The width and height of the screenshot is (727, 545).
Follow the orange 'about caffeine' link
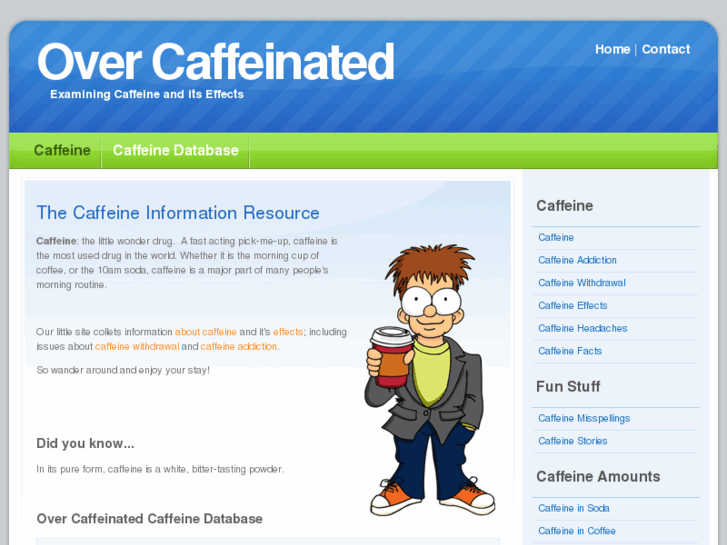pyautogui.click(x=205, y=332)
